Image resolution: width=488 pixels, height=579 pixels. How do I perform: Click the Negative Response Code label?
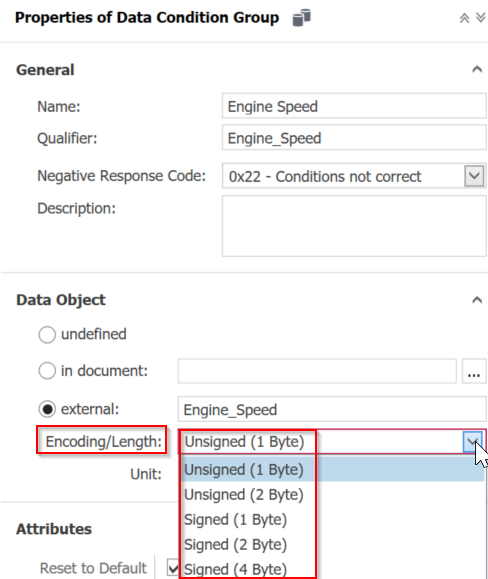[x=121, y=176]
